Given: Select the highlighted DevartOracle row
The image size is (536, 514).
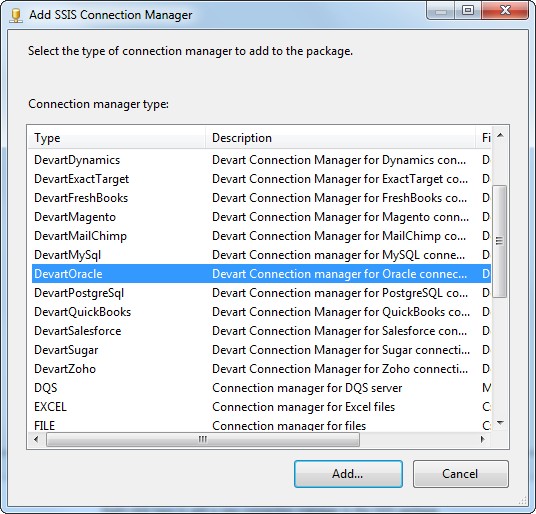Looking at the screenshot, I should pos(262,274).
